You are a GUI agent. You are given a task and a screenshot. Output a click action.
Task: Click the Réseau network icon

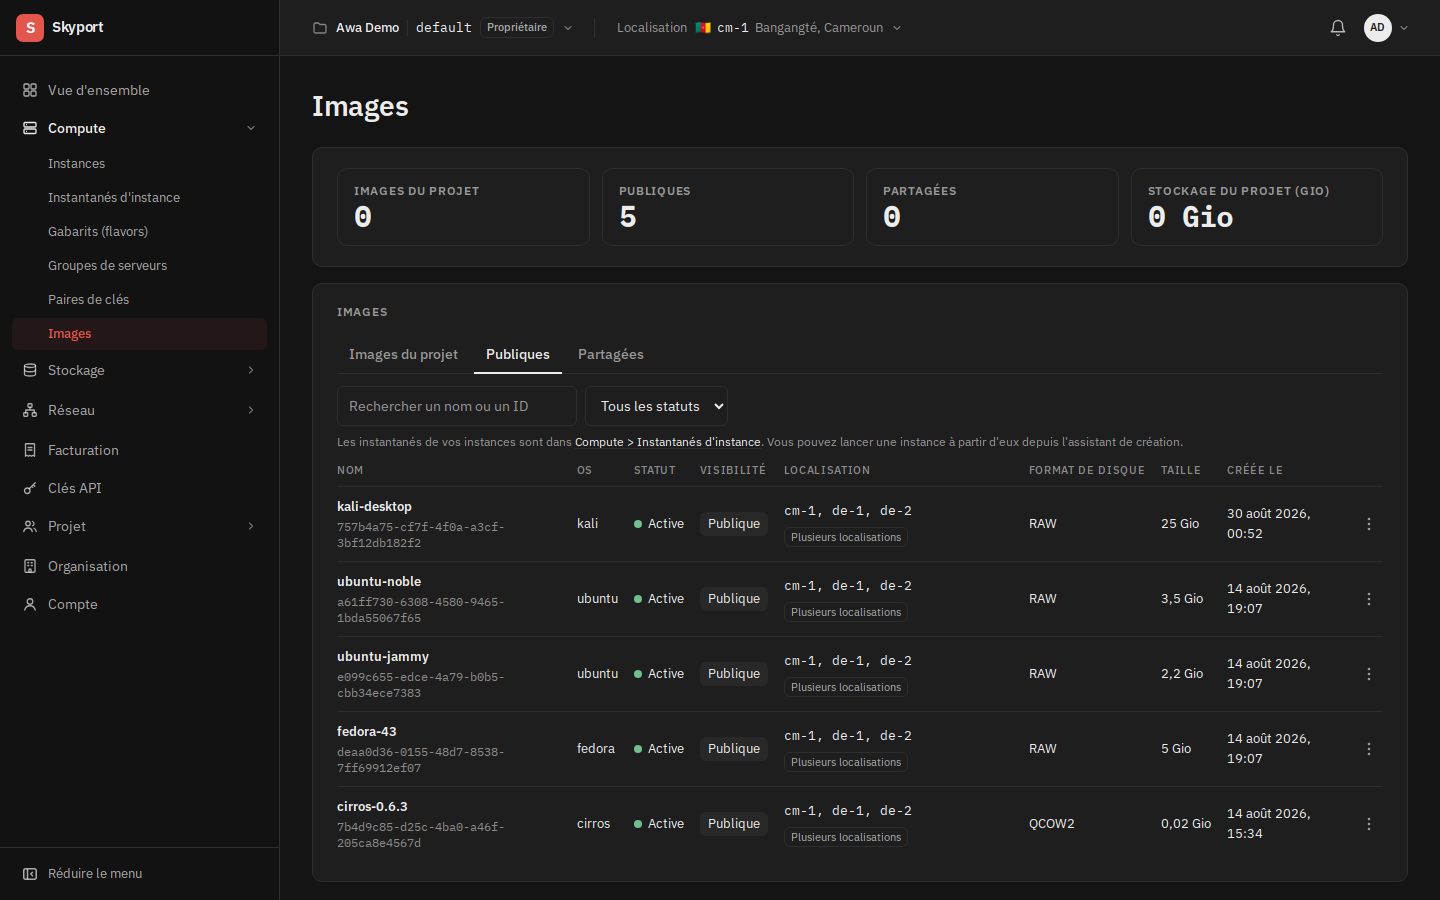pos(30,410)
